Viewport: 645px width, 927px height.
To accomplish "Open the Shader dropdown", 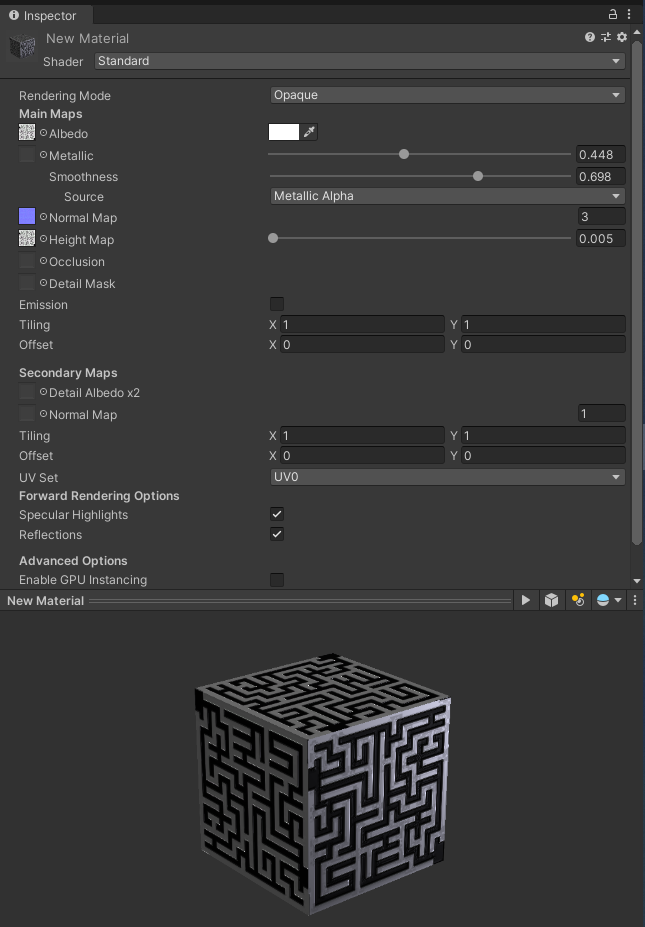I will [x=359, y=61].
